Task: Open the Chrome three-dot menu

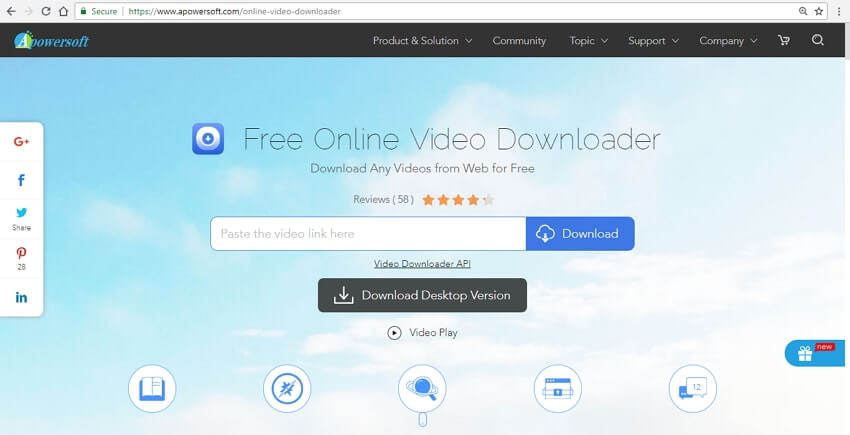Action: [839, 11]
